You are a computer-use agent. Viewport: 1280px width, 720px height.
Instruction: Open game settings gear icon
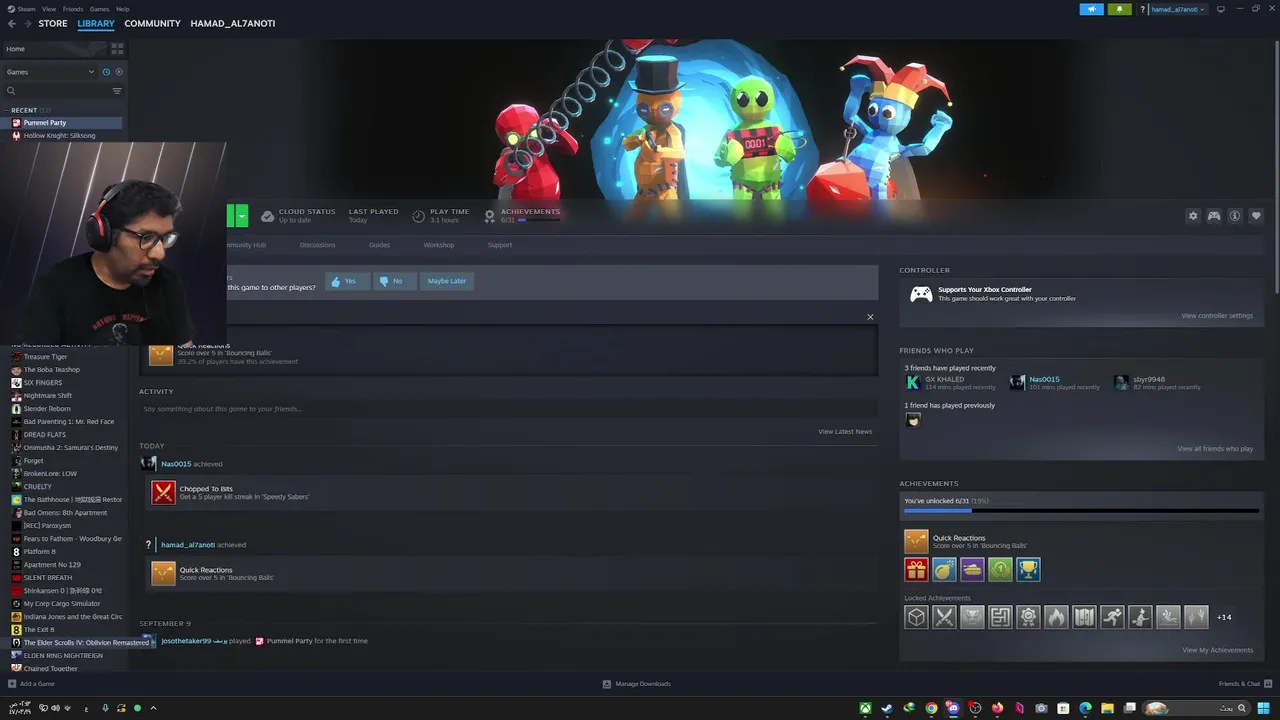pyautogui.click(x=1193, y=216)
